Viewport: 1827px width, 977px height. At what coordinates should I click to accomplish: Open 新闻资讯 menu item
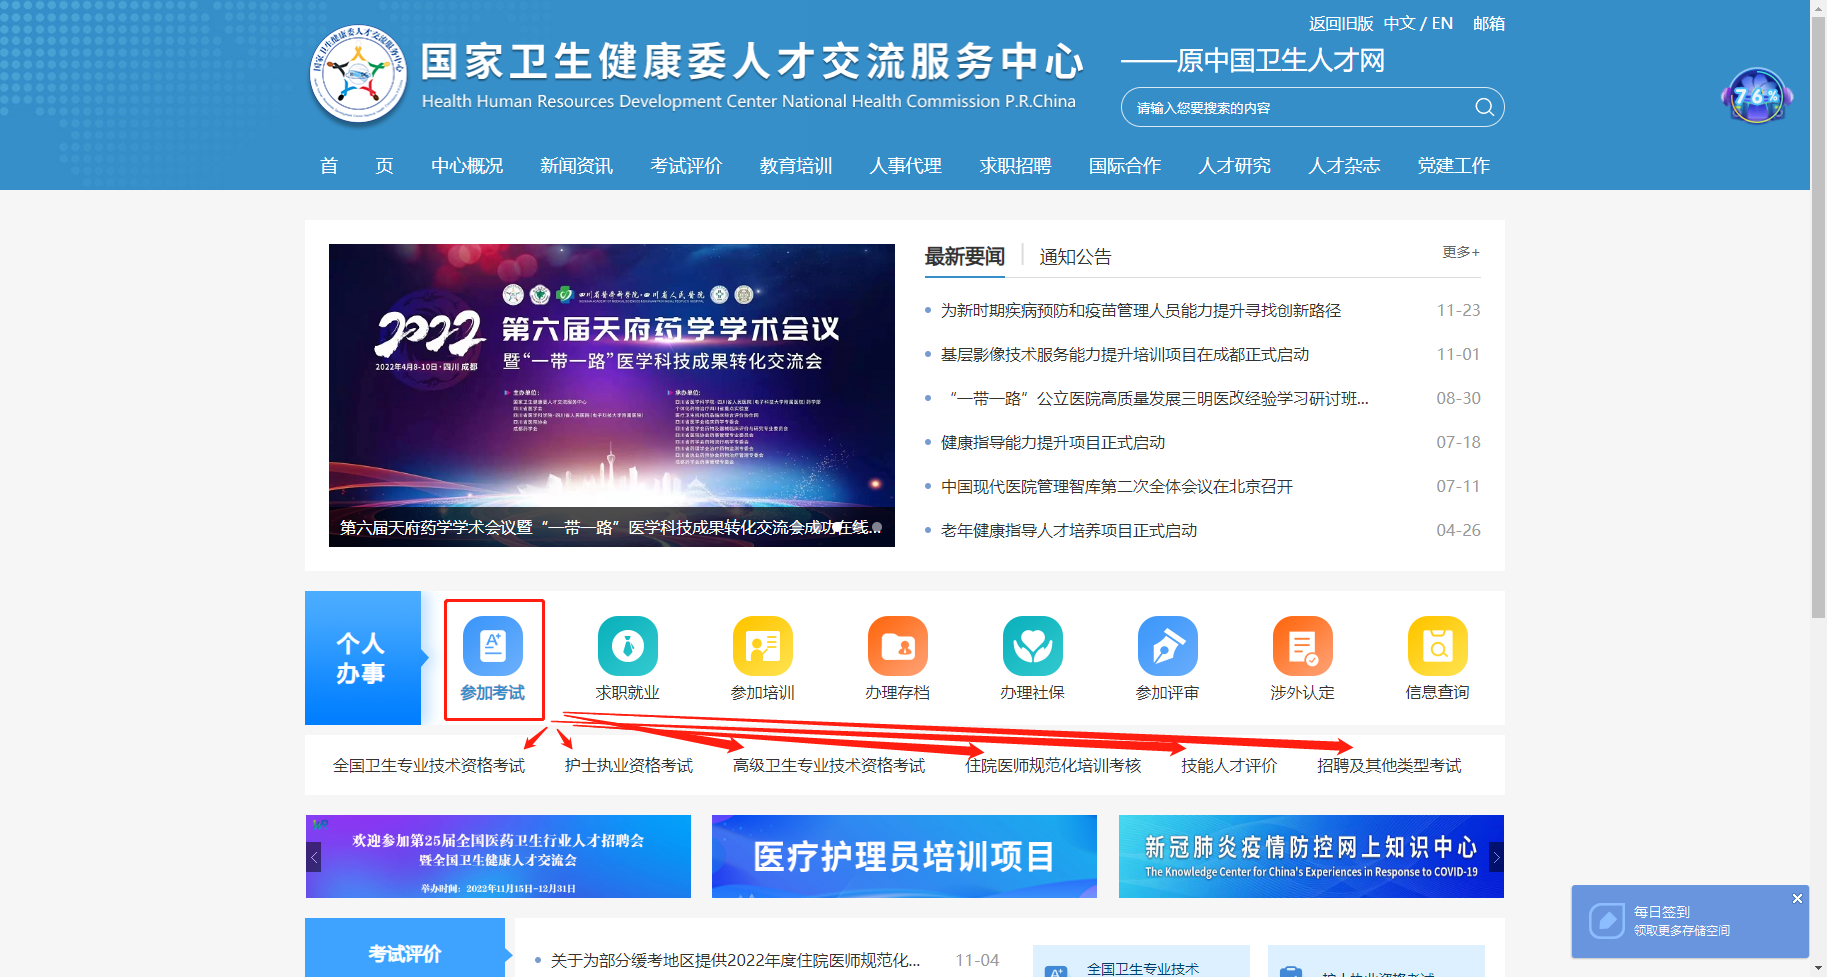coord(577,166)
